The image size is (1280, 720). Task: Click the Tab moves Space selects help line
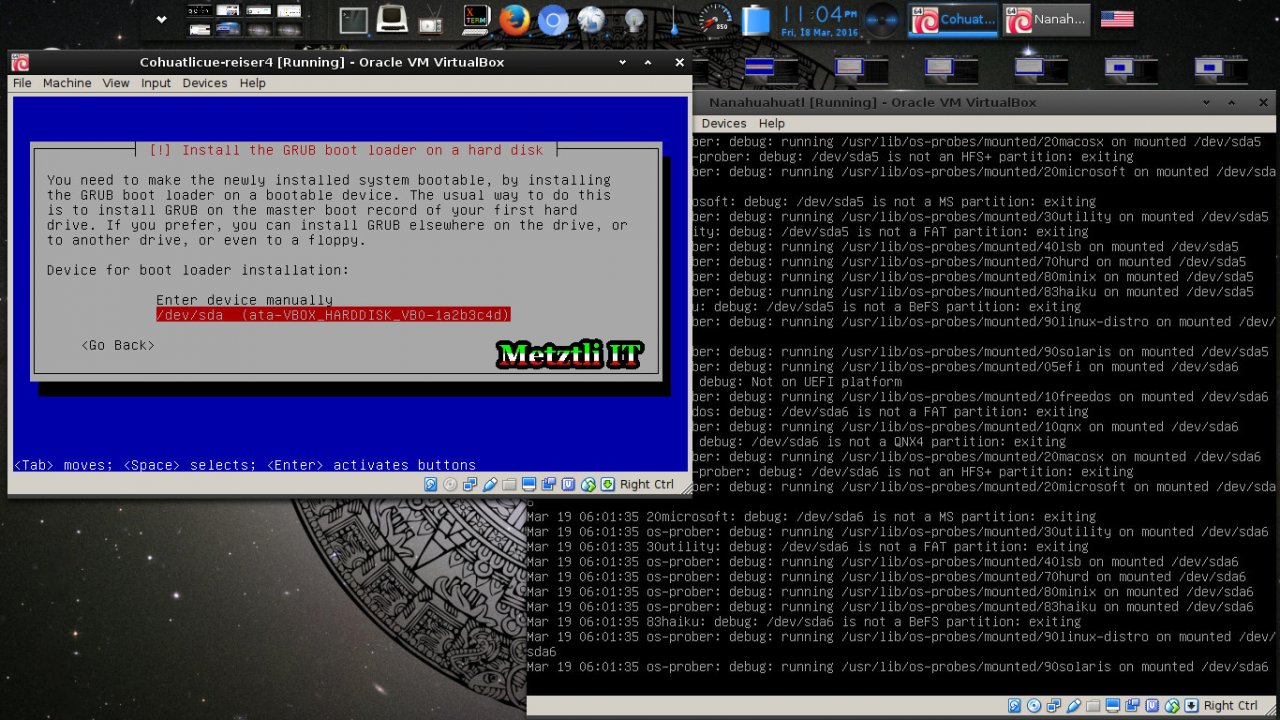pos(245,465)
